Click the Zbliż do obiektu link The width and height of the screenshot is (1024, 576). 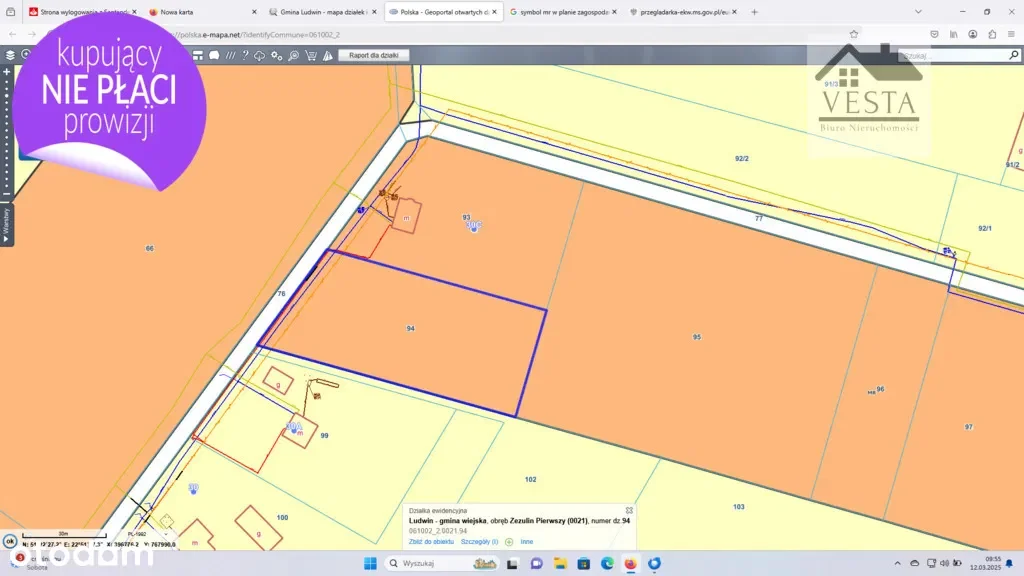(431, 541)
